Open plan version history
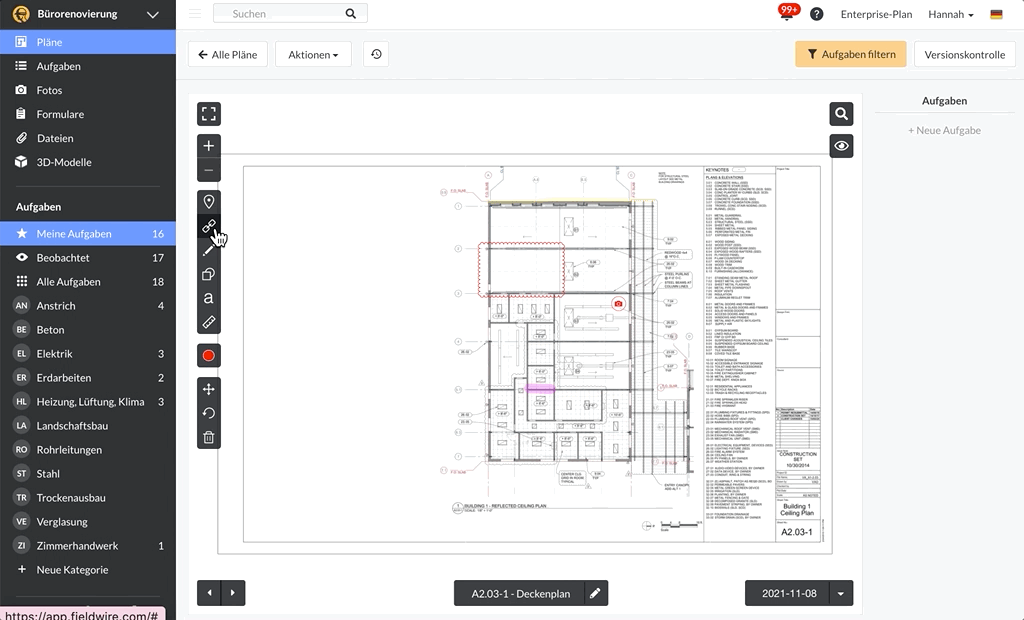1024x620 pixels. click(x=376, y=54)
